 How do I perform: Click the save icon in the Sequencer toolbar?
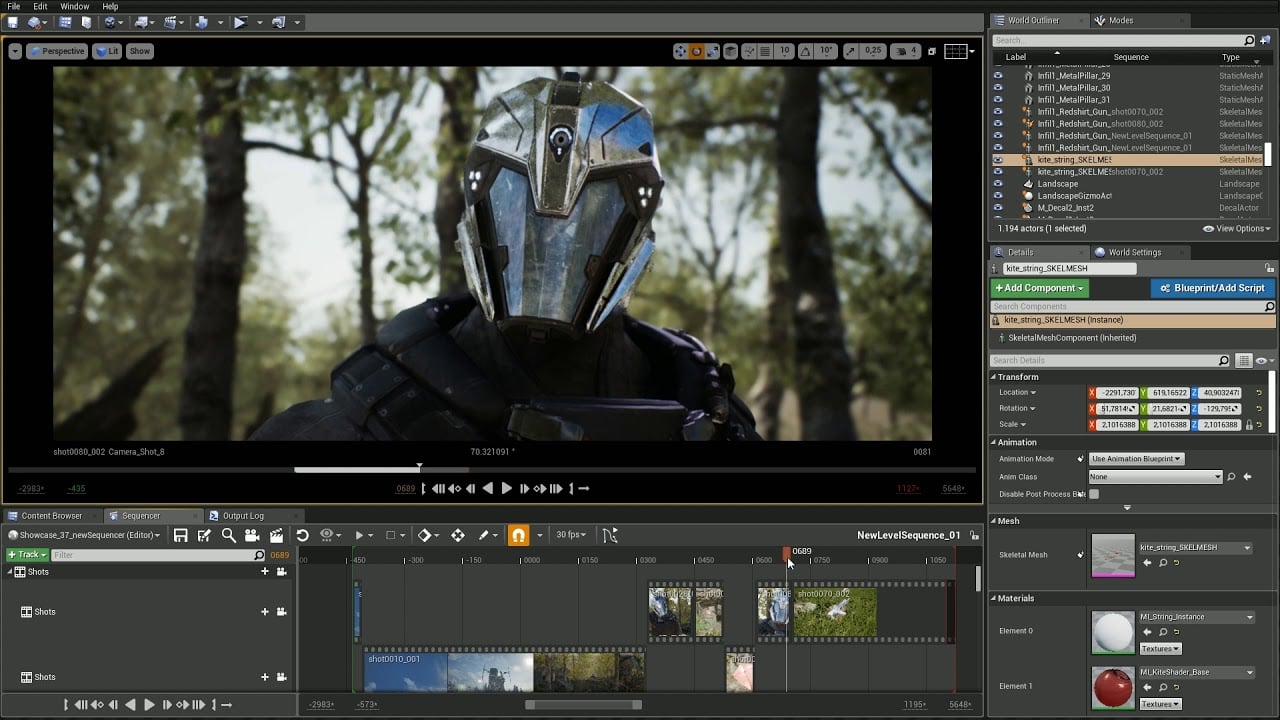pos(182,535)
